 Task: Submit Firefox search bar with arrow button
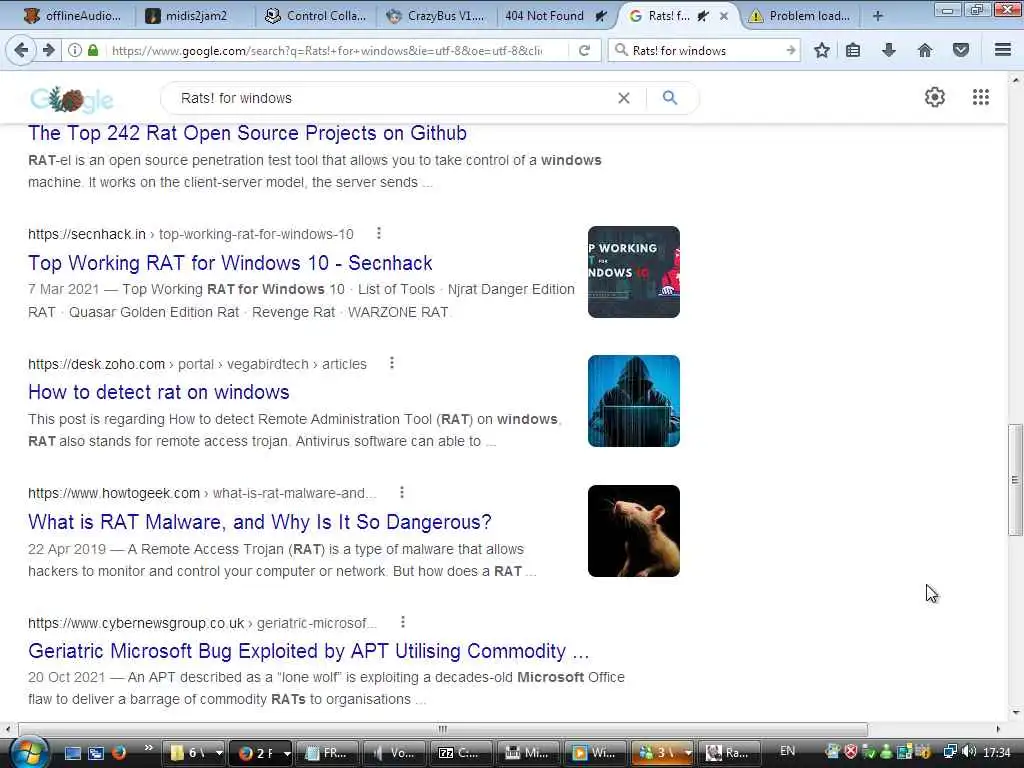(x=790, y=50)
